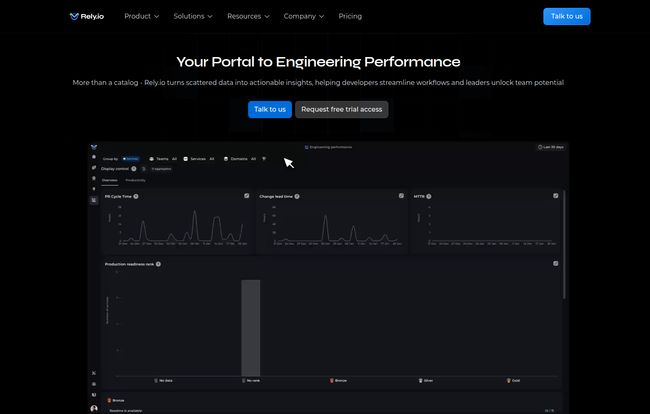Screen dimensions: 650x414
Task: Open the Services filter dropdown
Action: (199, 159)
